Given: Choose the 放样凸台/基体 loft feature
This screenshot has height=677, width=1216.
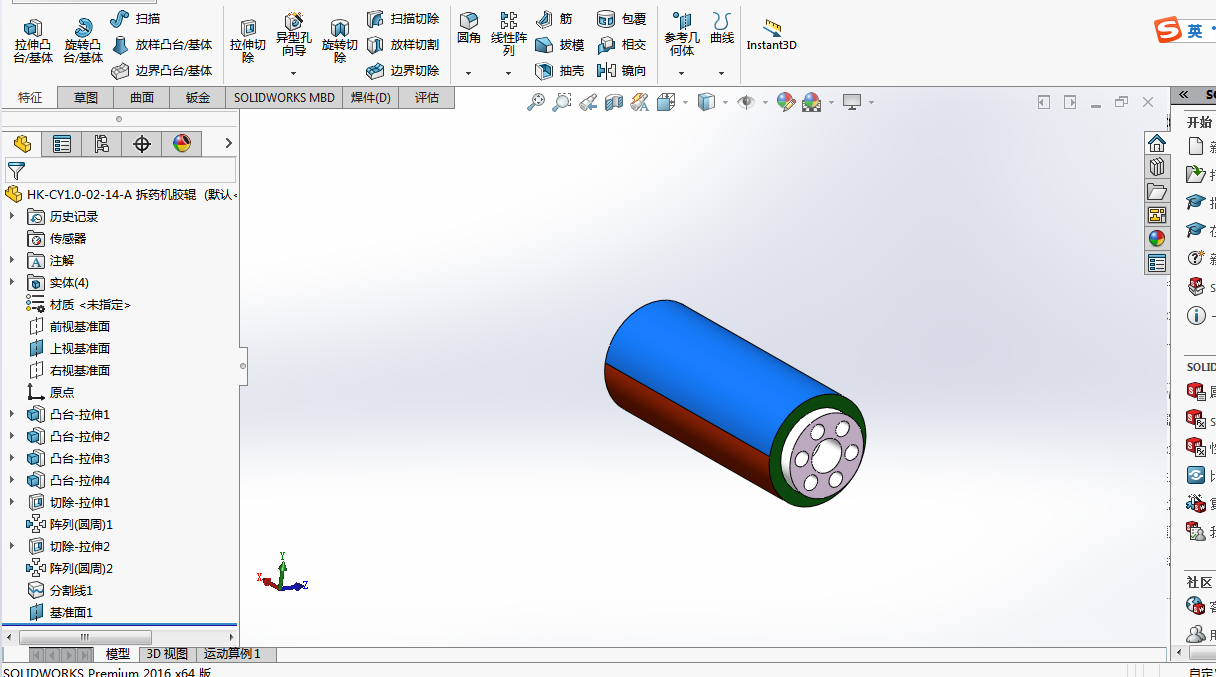Looking at the screenshot, I should (x=162, y=45).
